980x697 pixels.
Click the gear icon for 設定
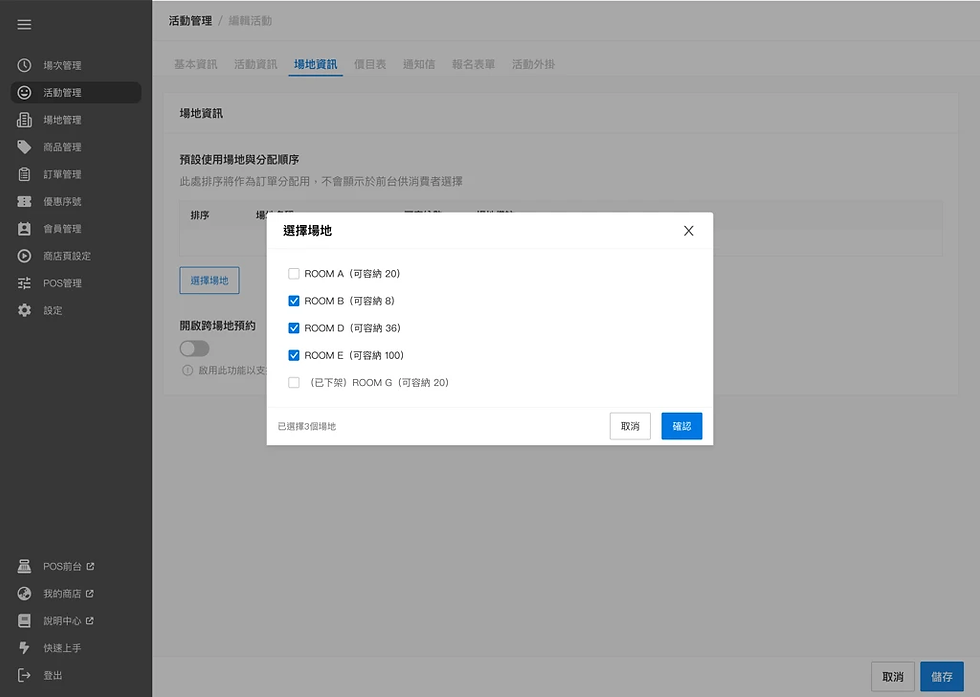tap(24, 310)
